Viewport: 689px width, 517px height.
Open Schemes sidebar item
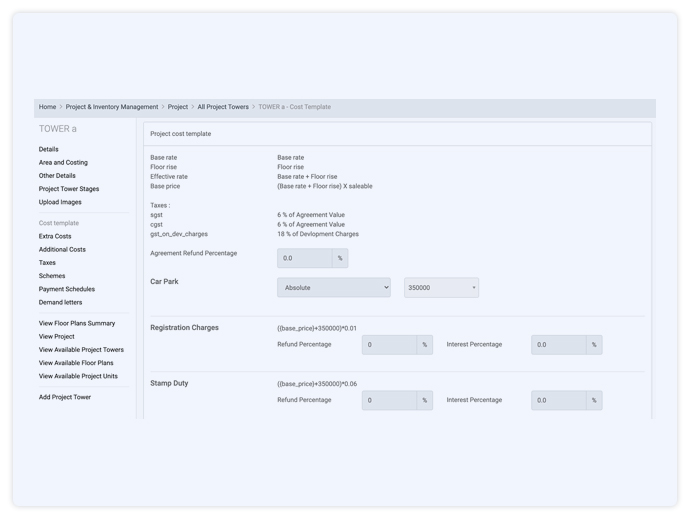(52, 276)
